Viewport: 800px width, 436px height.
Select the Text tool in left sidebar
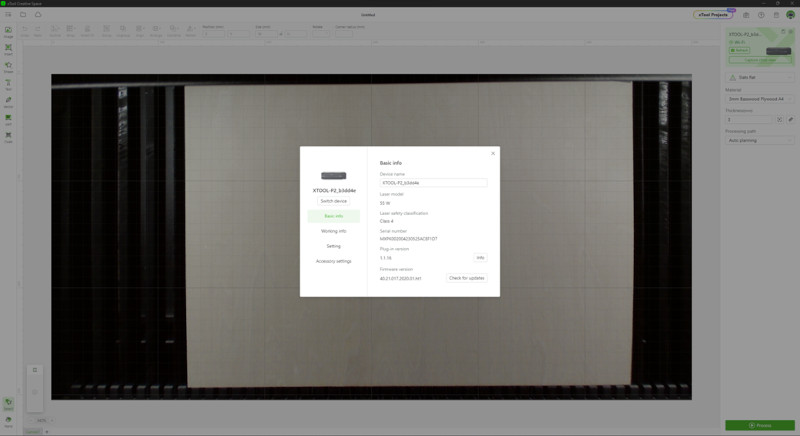tap(8, 85)
